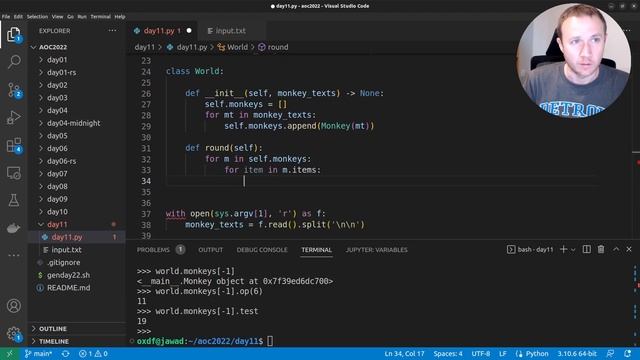Open genday22.sh file
Viewport: 640px width, 360px height.
(x=68, y=275)
